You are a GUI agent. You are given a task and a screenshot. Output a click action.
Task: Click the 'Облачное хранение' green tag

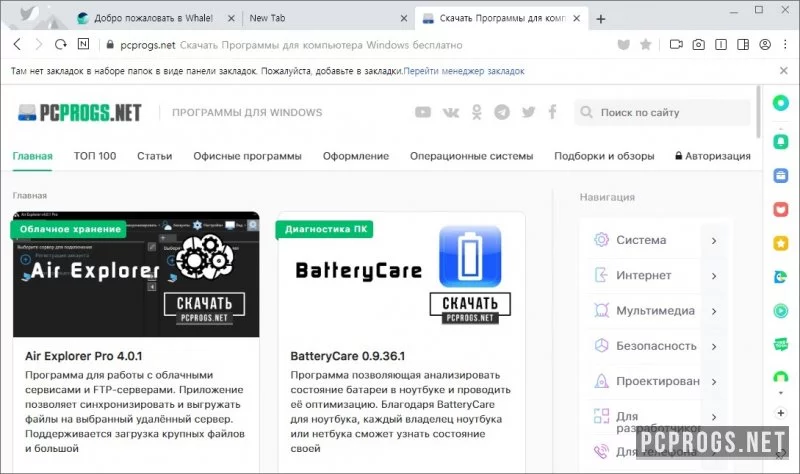pos(69,229)
